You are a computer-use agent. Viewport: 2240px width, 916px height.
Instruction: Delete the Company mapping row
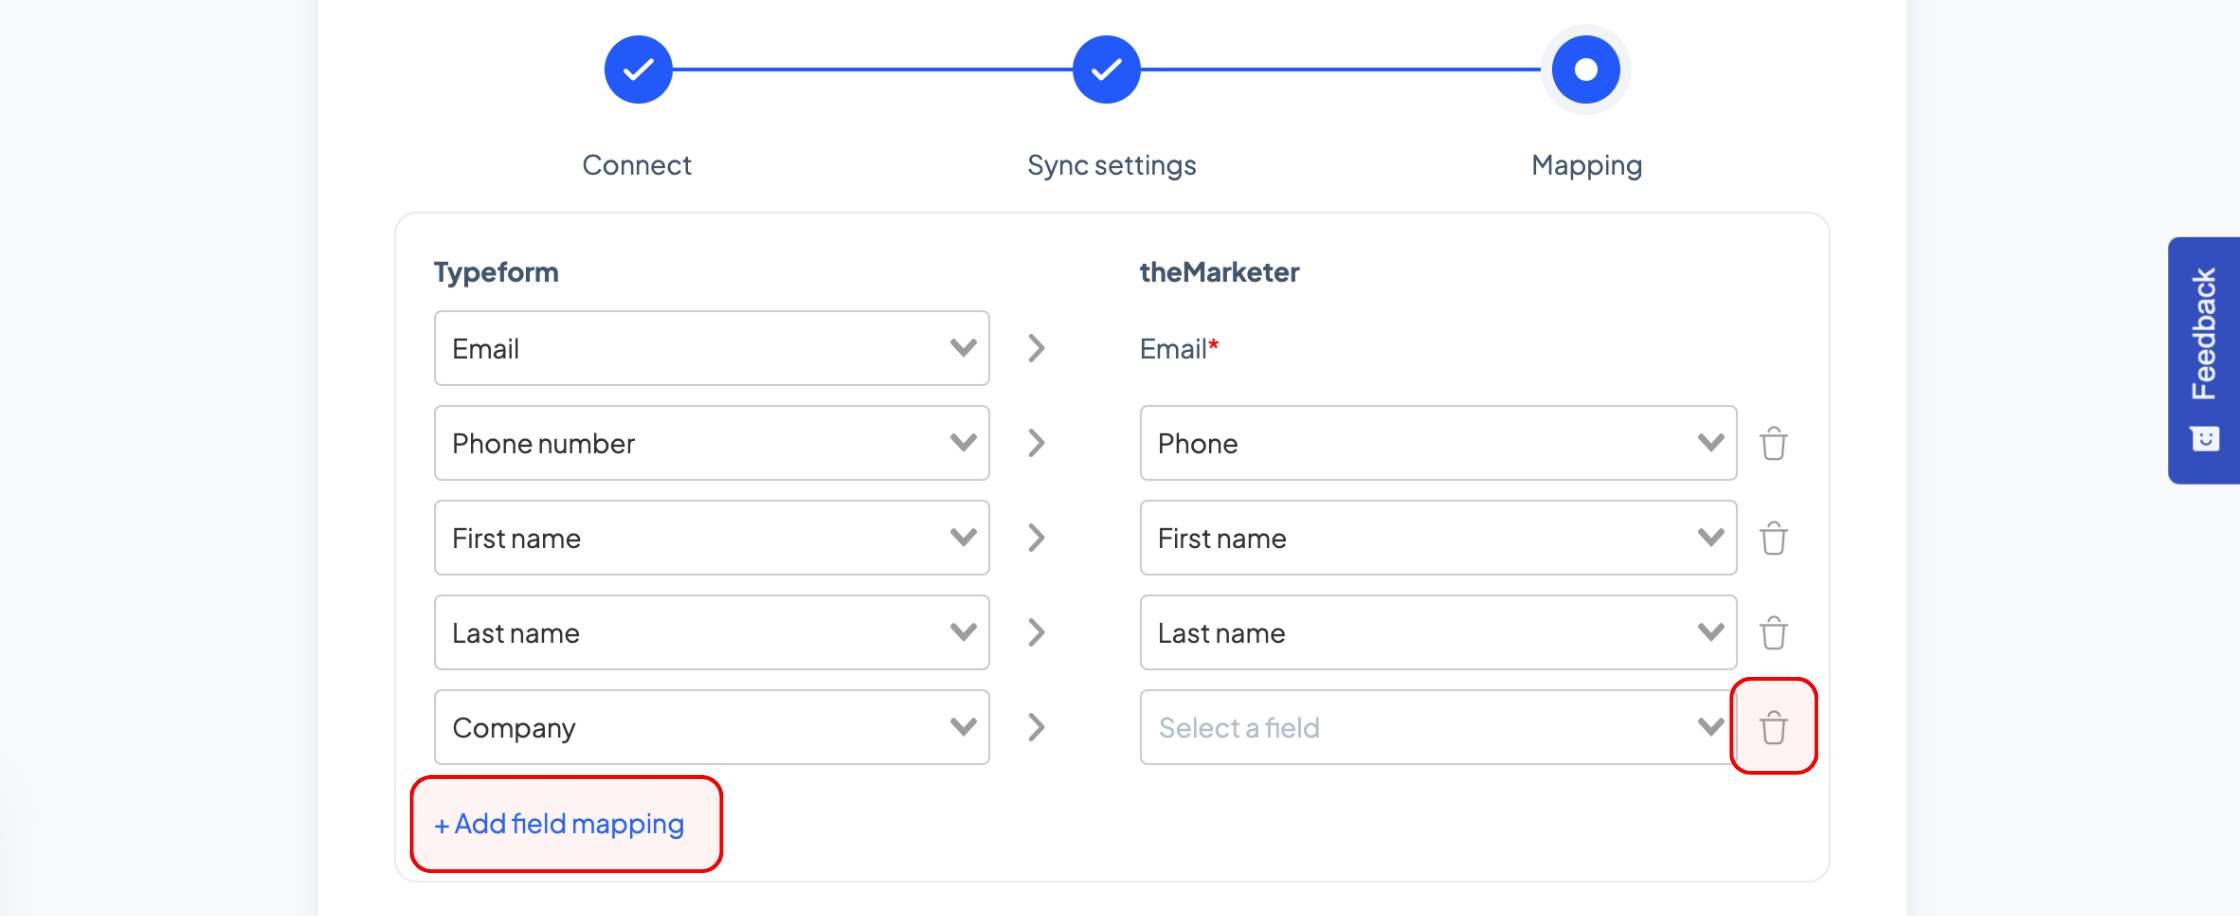1773,727
